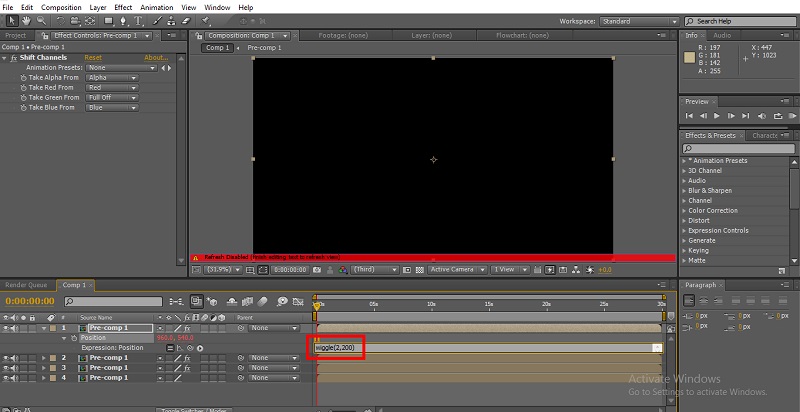Viewport: 800px width, 412px height.
Task: Expand the Color Correction effects category
Action: click(712, 211)
